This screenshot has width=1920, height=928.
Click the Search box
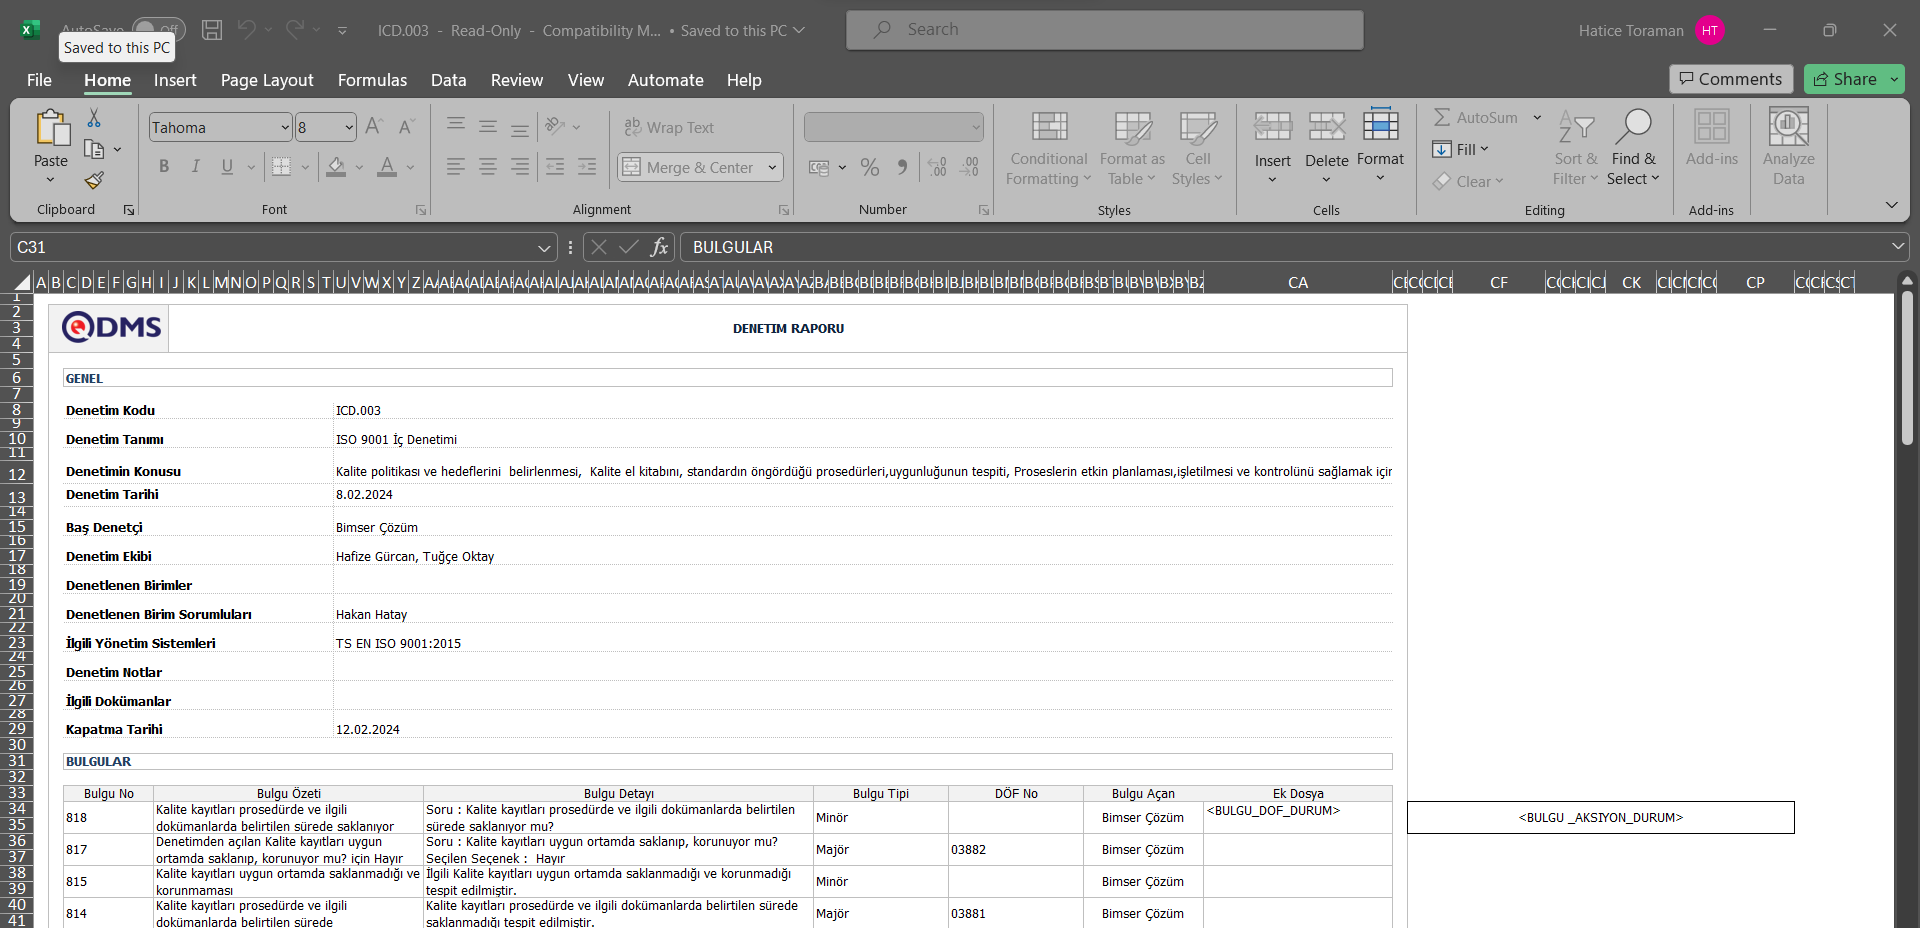pyautogui.click(x=1104, y=30)
